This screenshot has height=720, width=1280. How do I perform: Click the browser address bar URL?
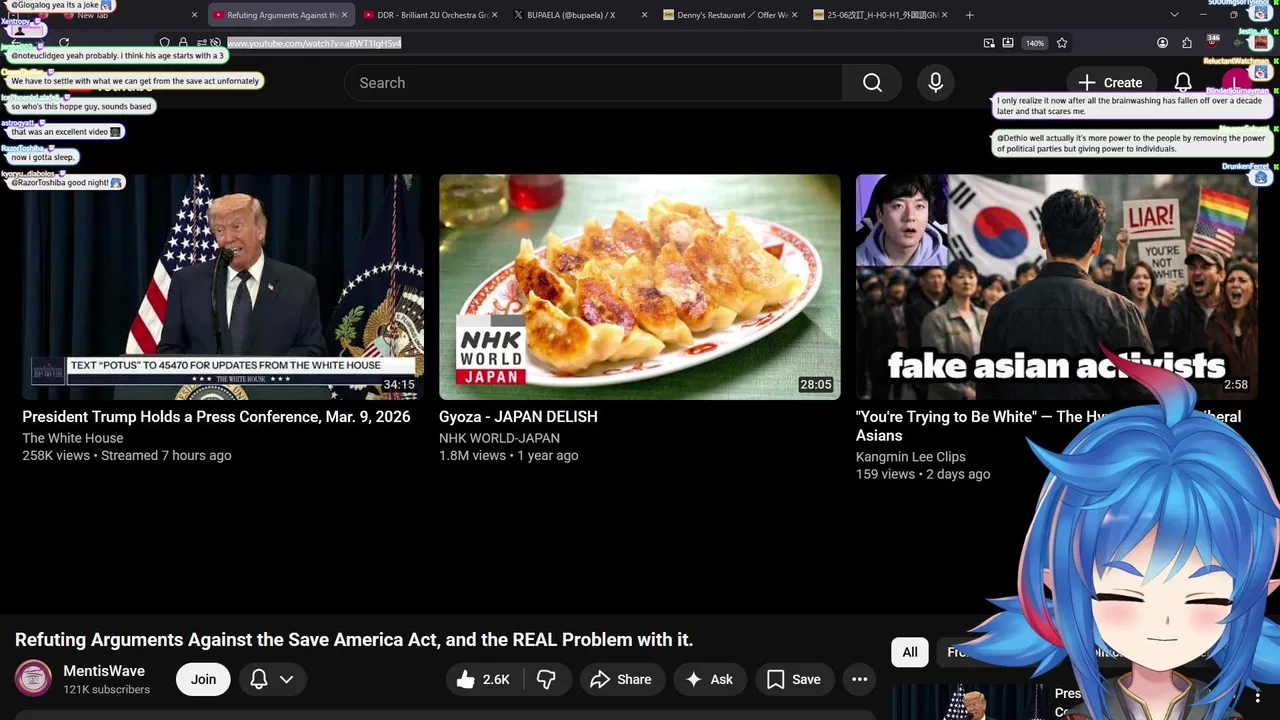[x=314, y=43]
